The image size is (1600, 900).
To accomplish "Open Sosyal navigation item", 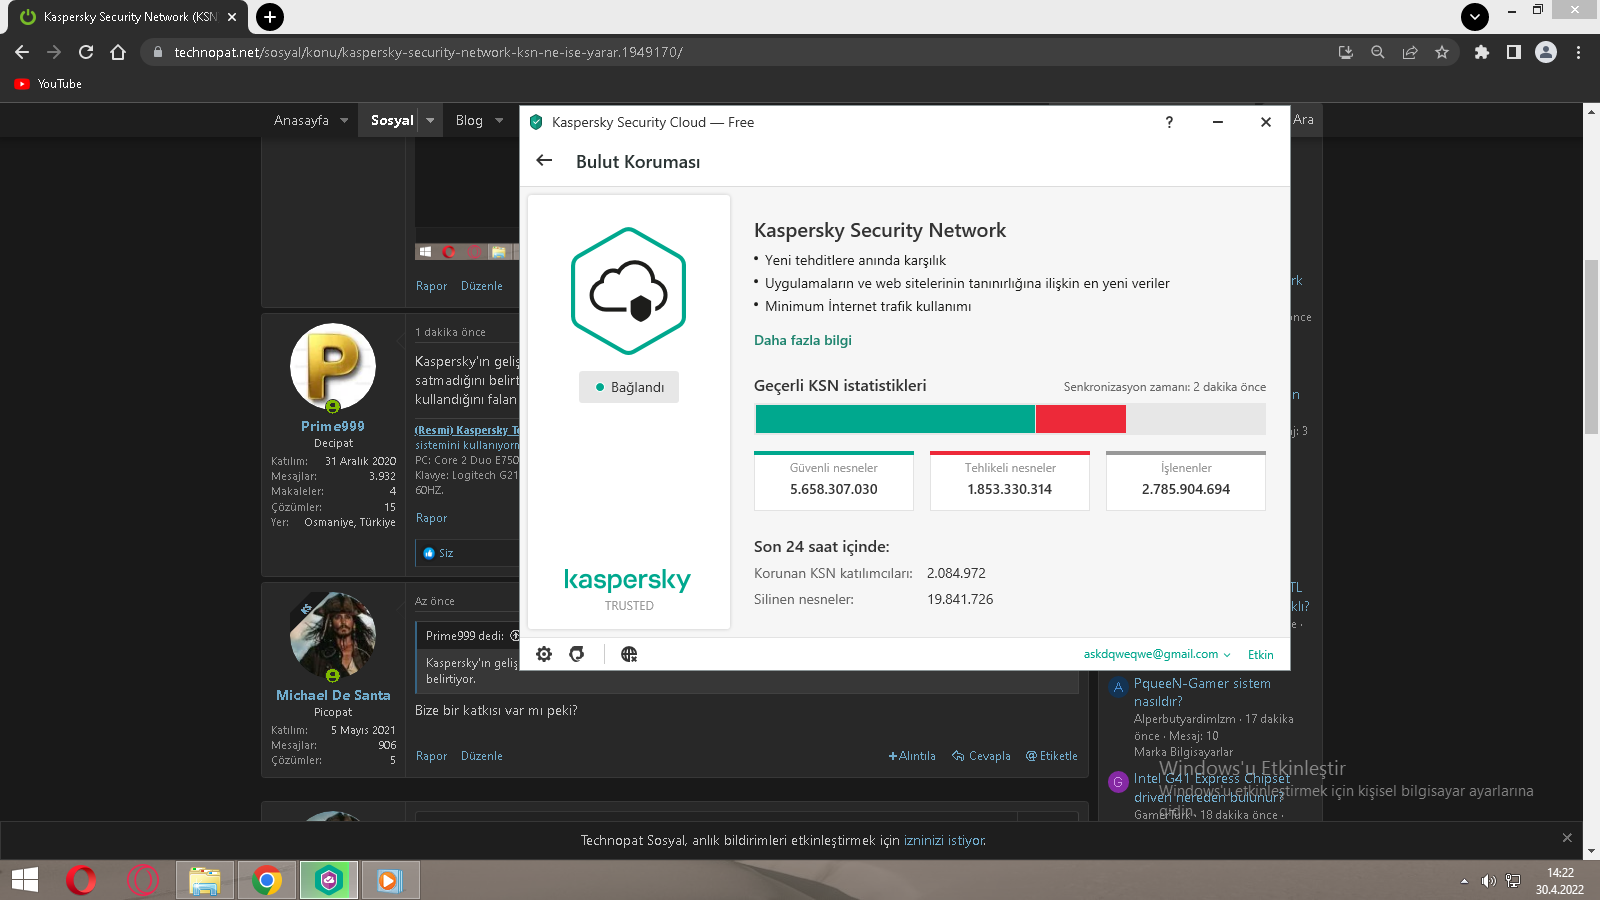I will click(392, 120).
